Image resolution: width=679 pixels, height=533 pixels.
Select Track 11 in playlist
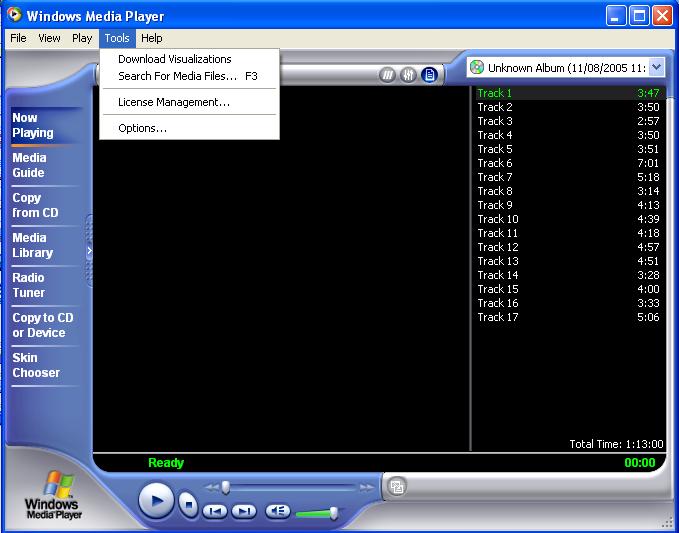(569, 233)
